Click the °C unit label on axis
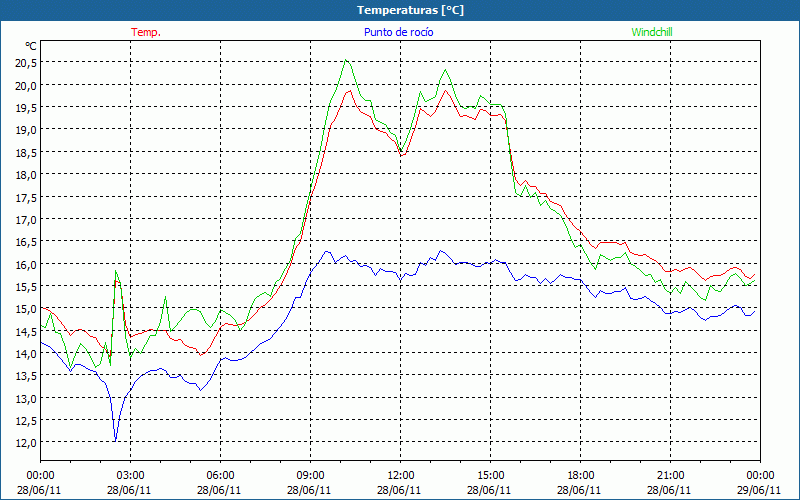Screen dimensions: 800x500 (x=31, y=46)
